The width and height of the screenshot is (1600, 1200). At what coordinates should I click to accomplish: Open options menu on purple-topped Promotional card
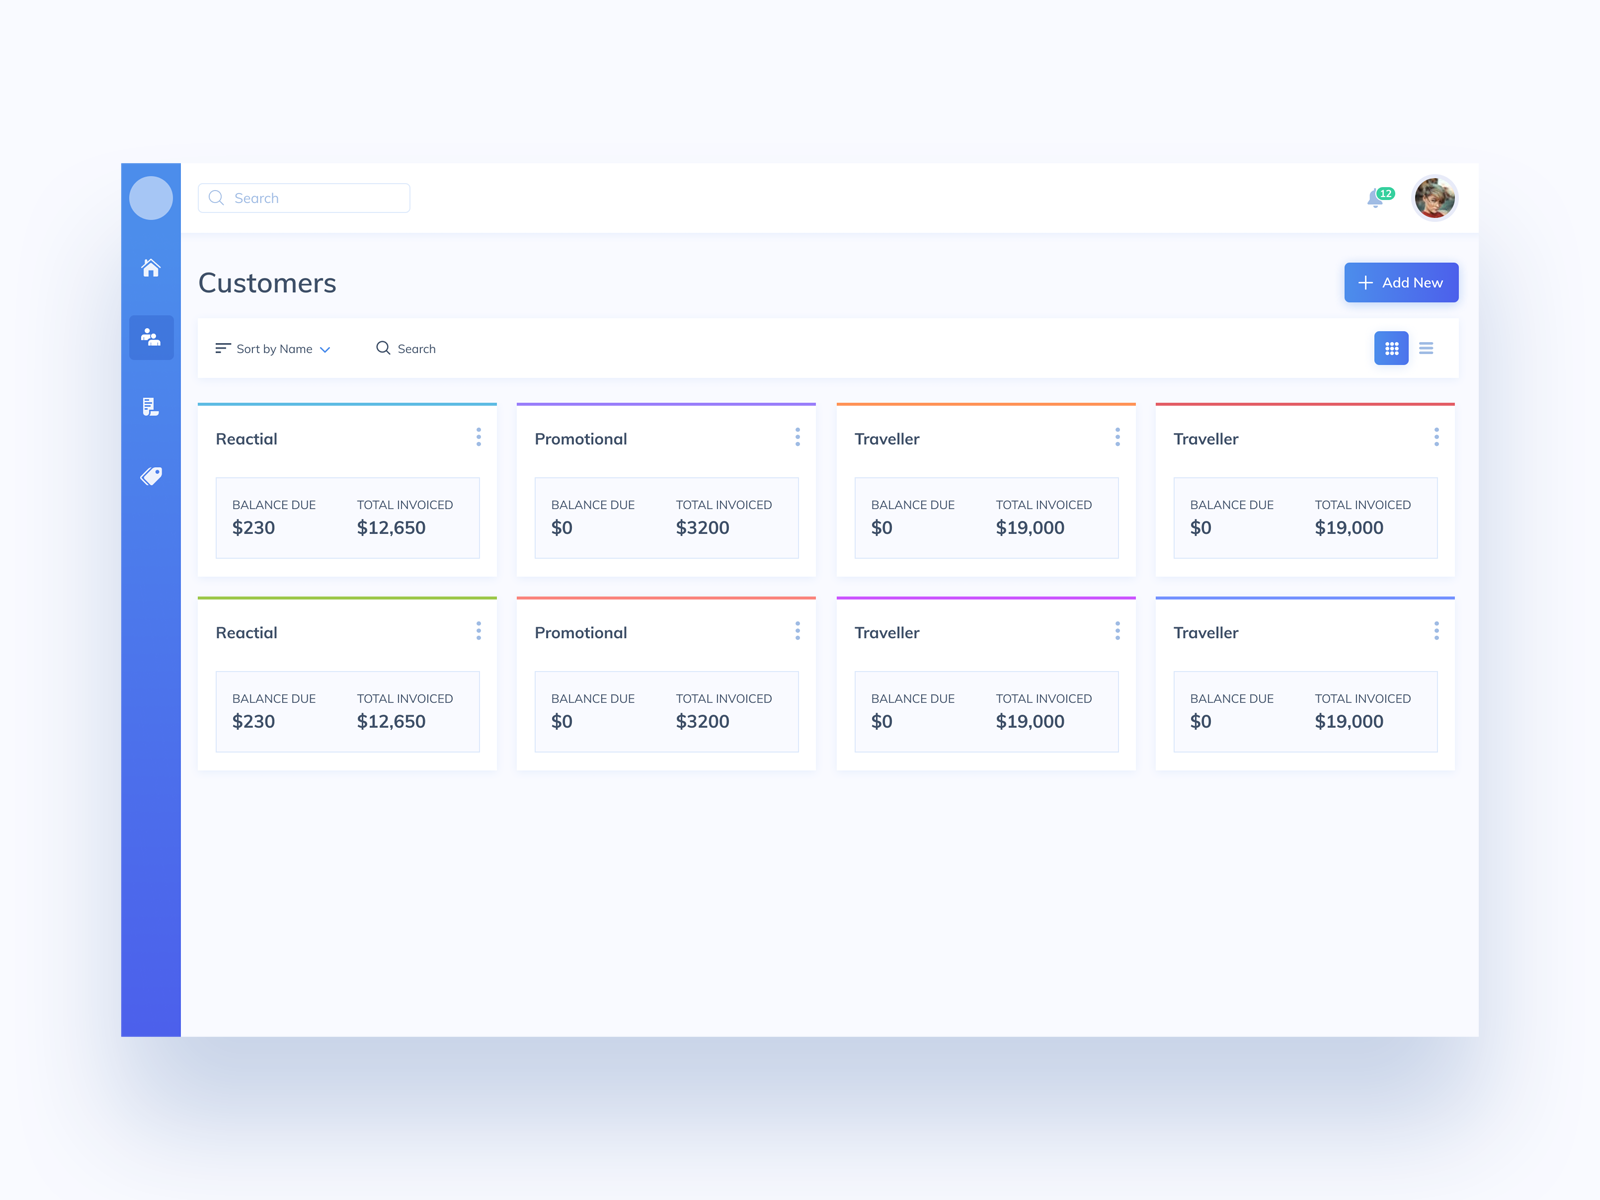(798, 437)
